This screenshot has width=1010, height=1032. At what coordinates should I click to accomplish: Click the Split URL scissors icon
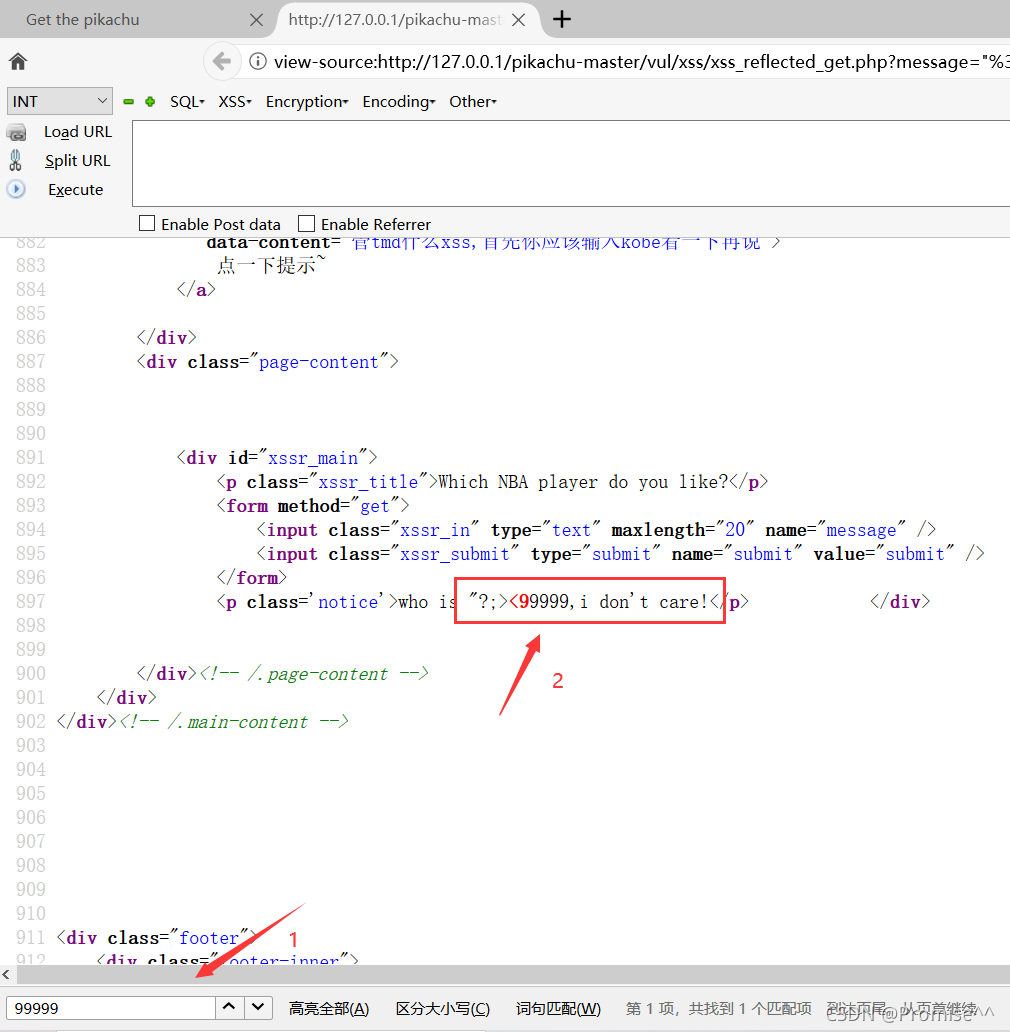coord(15,160)
